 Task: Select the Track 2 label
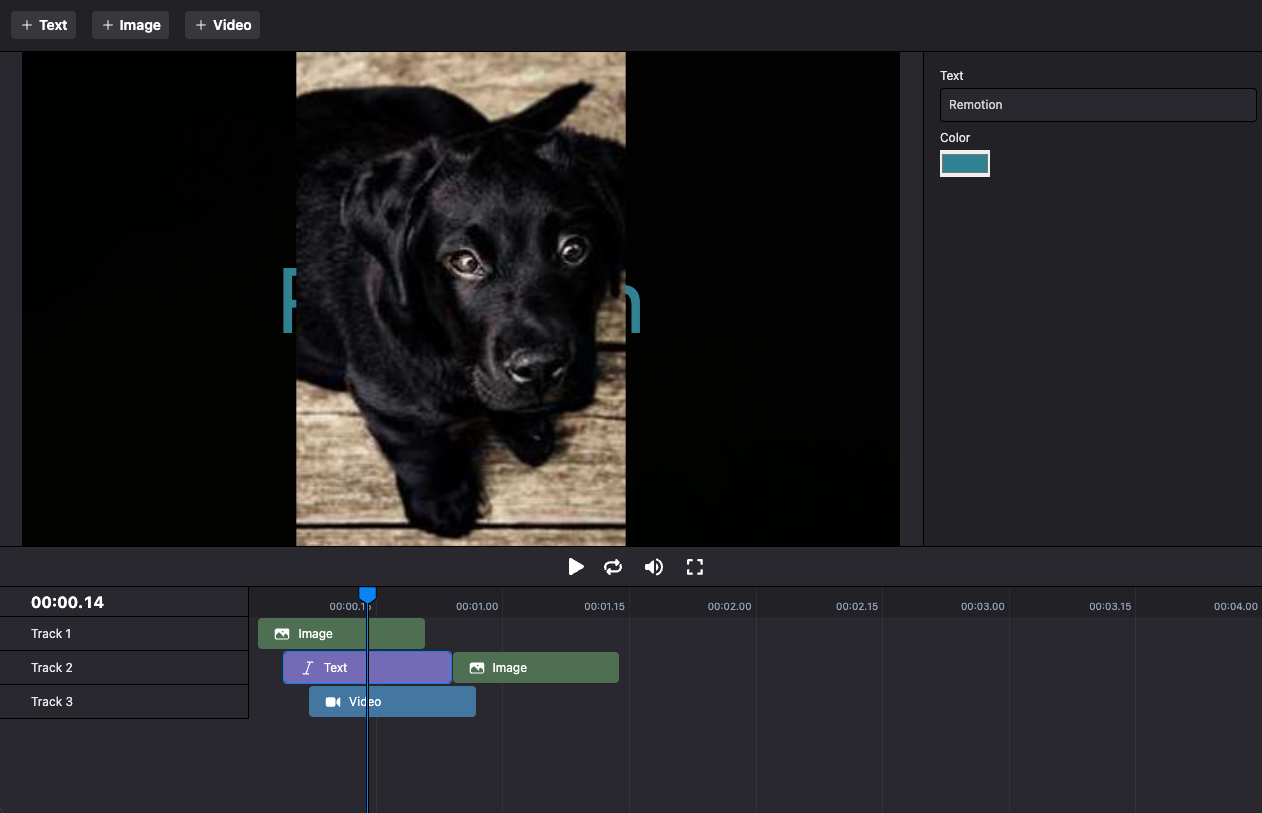point(51,668)
